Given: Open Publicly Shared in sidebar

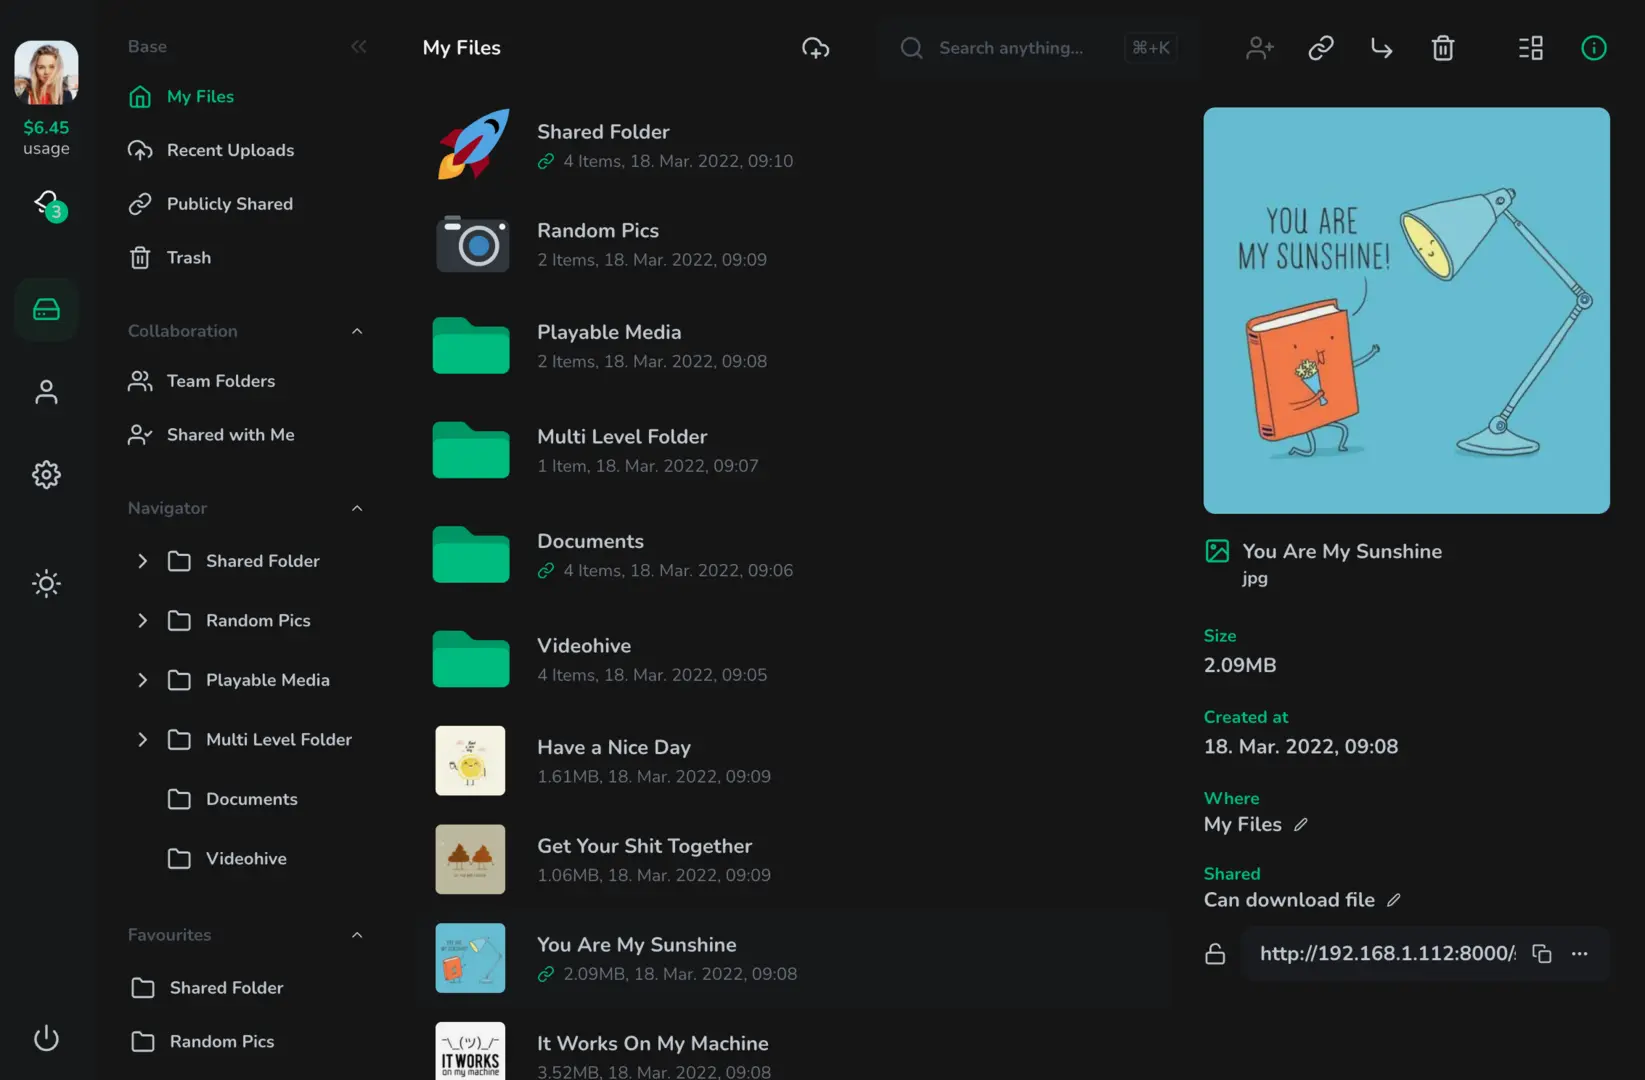Looking at the screenshot, I should (x=211, y=204).
